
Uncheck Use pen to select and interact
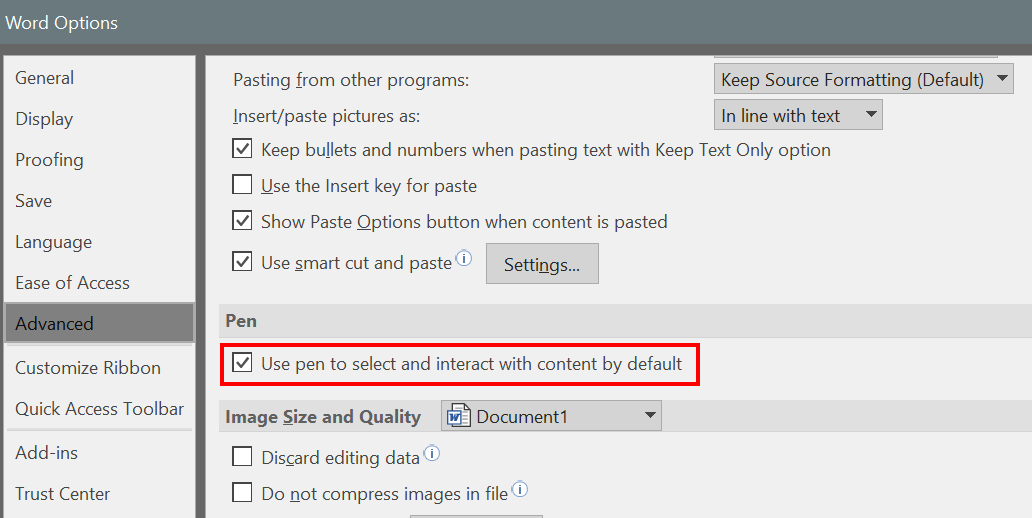(242, 363)
